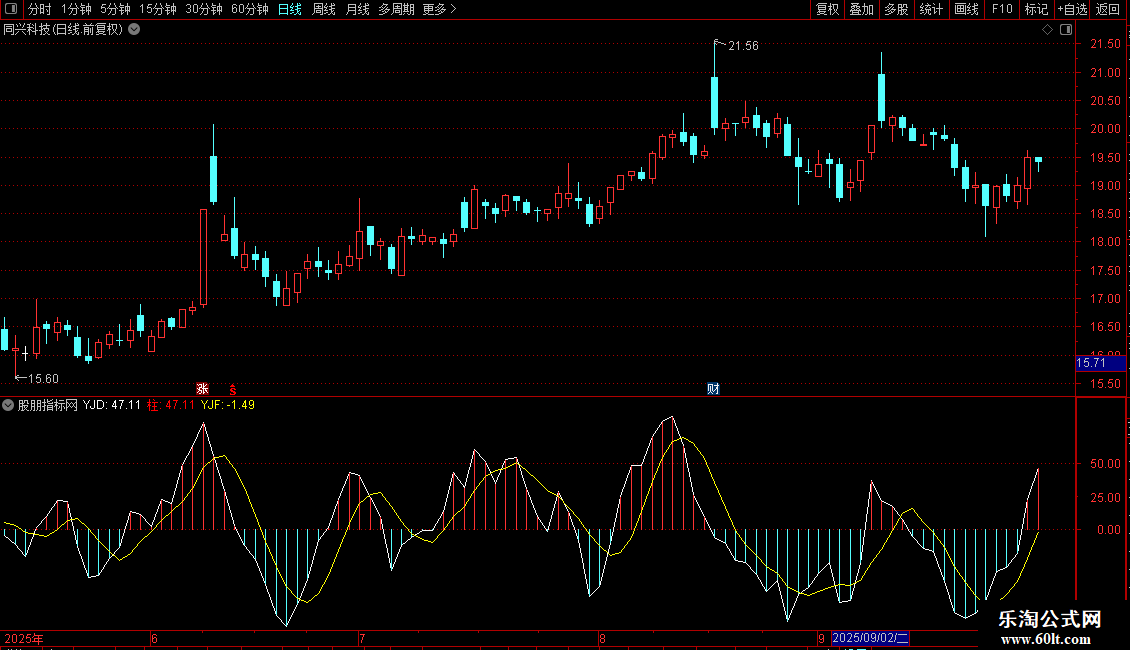Click the 21.50 price axis label
This screenshot has height=650, width=1130.
tap(1105, 45)
